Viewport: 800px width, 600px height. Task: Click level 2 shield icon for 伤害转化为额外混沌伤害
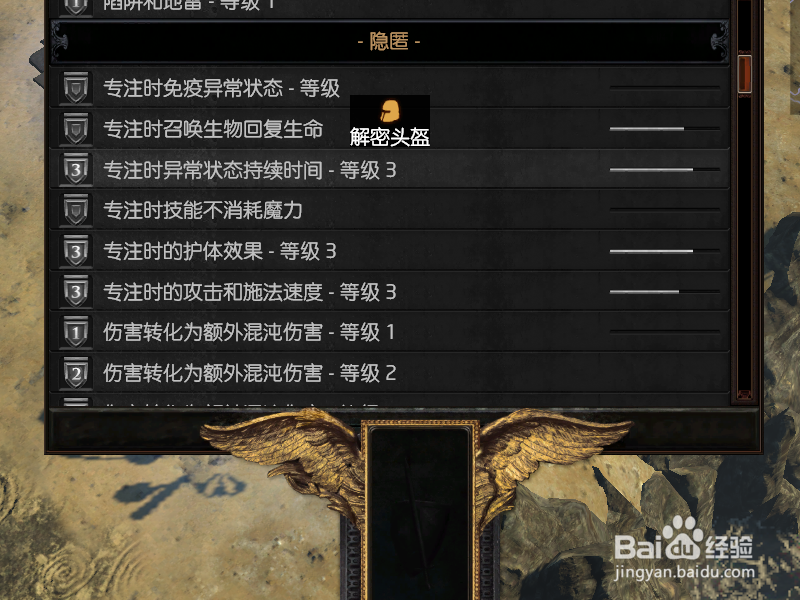[76, 373]
